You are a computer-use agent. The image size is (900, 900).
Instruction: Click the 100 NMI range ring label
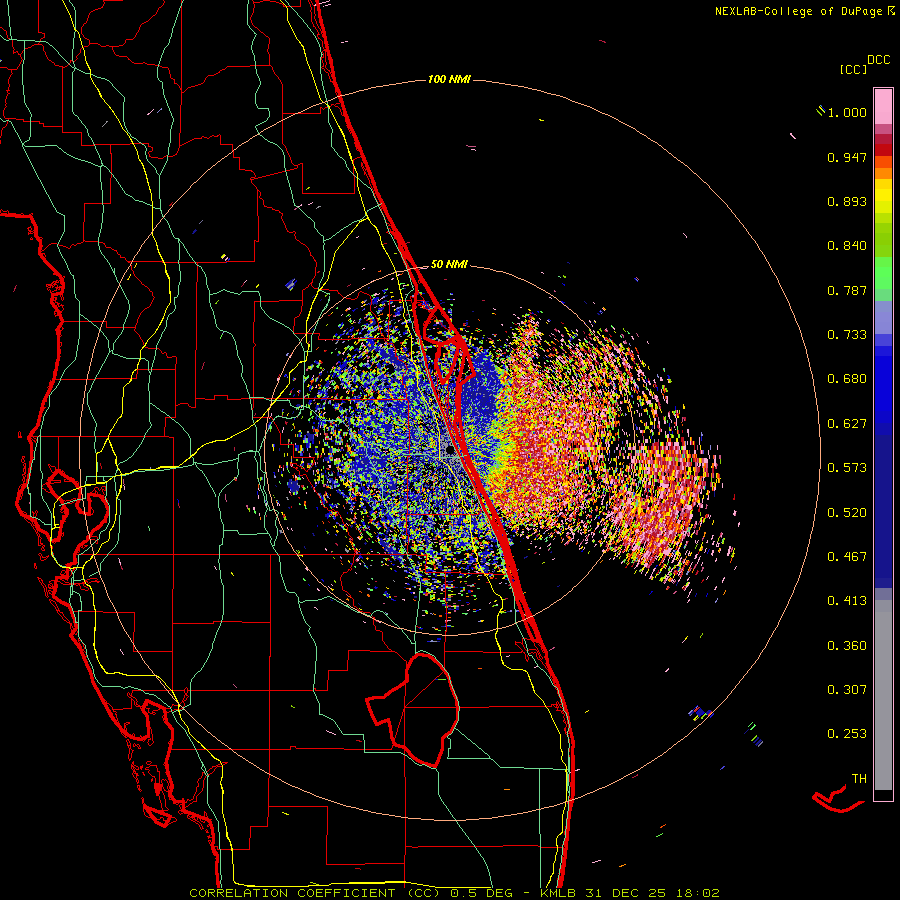[449, 79]
